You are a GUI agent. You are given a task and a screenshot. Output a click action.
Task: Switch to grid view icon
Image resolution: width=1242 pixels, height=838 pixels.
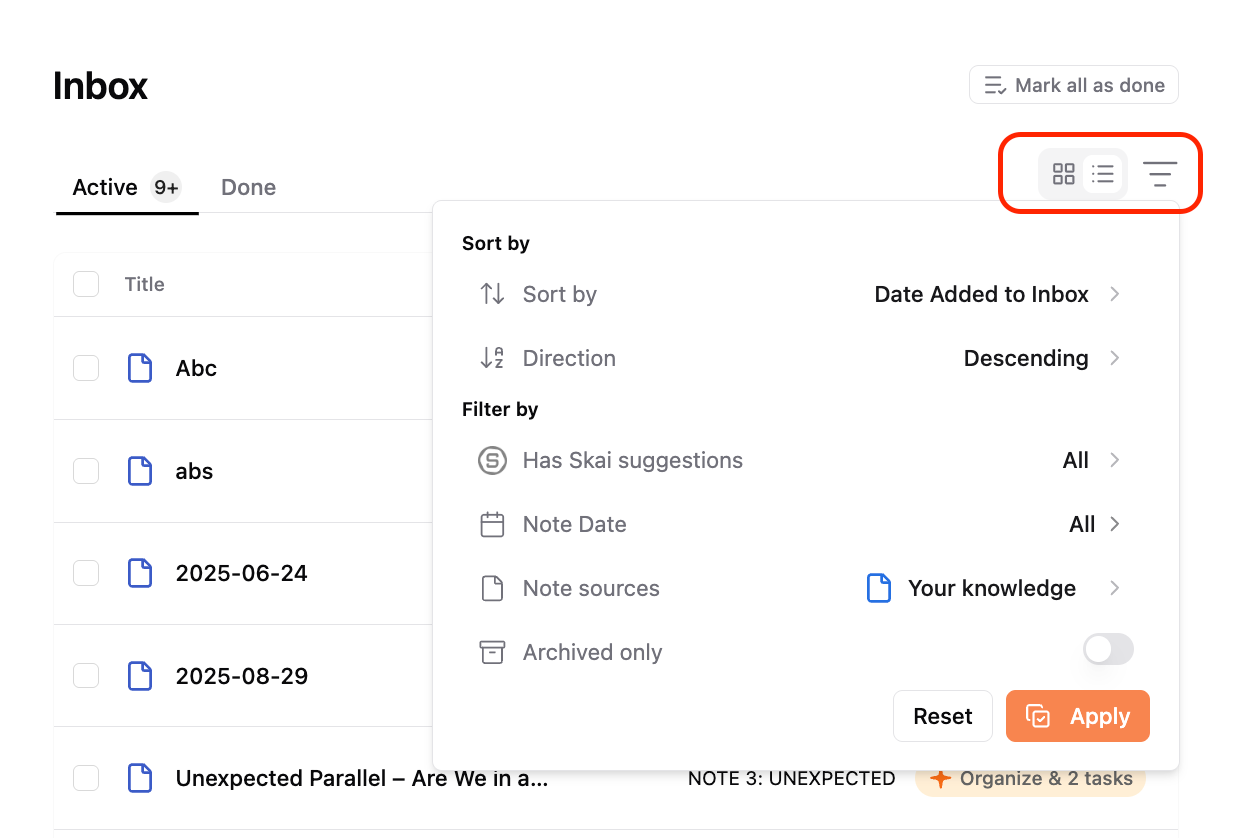(1064, 174)
